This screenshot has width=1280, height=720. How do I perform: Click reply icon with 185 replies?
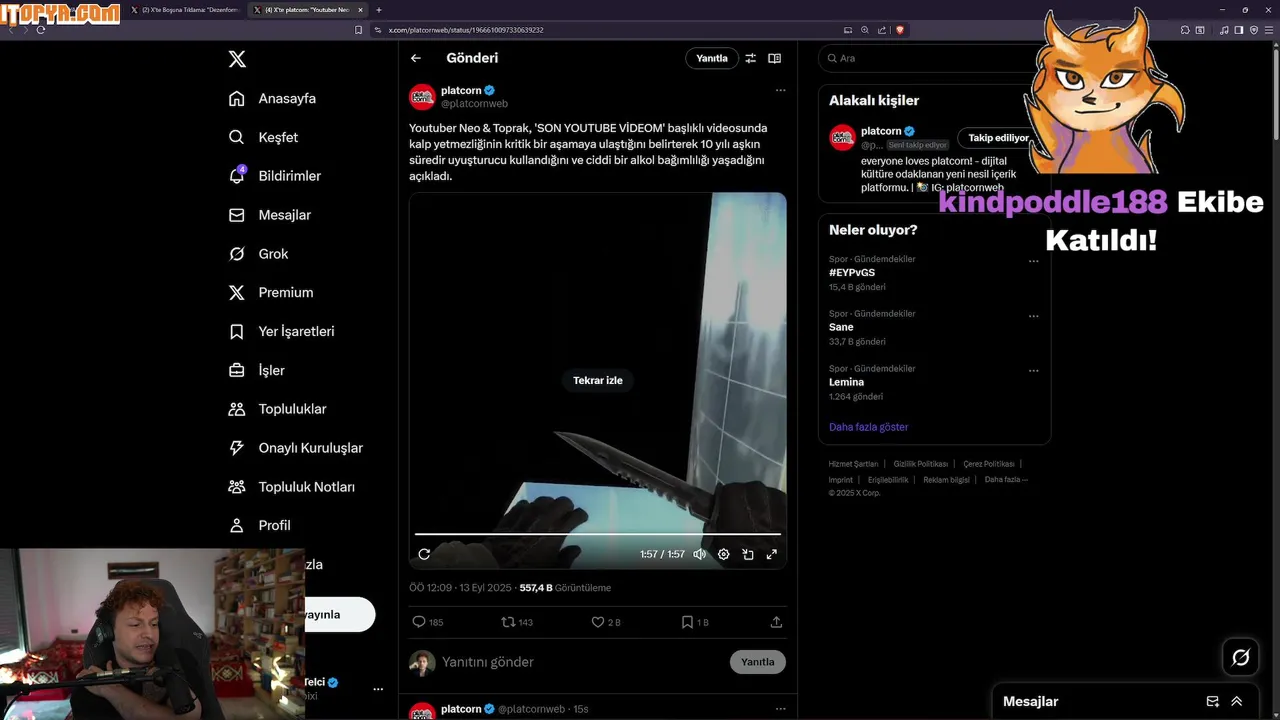427,622
